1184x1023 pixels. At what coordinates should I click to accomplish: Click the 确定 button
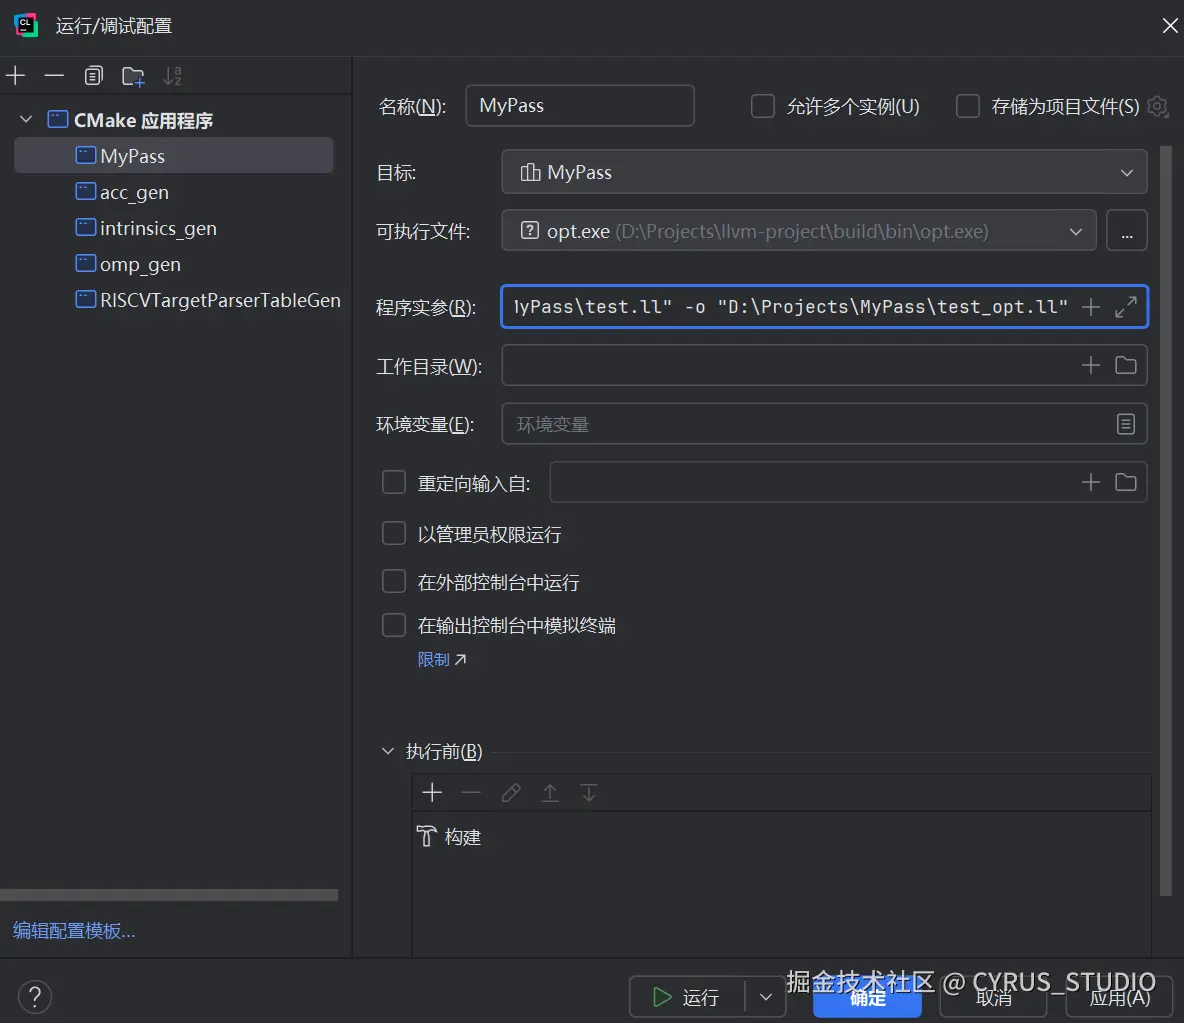[867, 998]
